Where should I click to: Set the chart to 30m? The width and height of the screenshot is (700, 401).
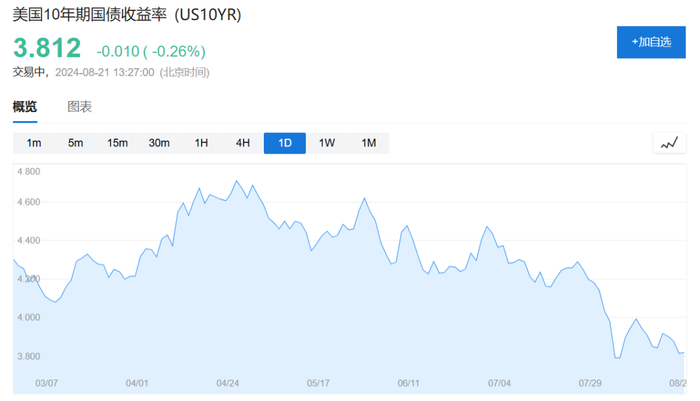[x=159, y=143]
